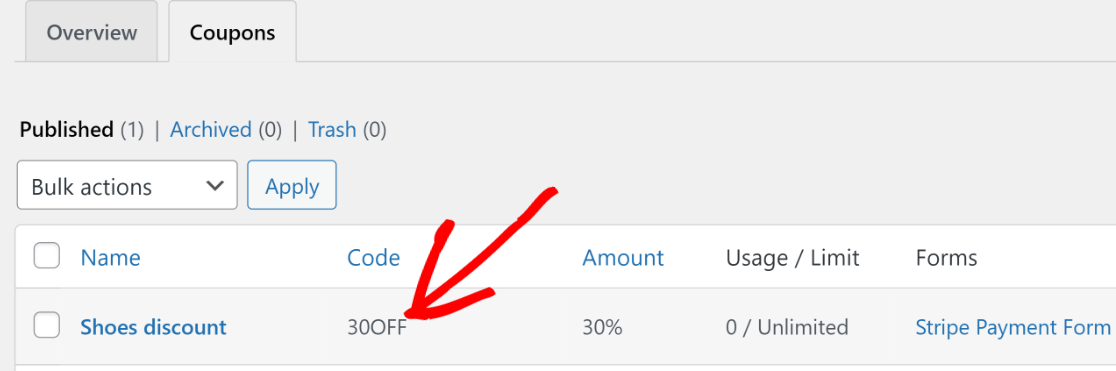The width and height of the screenshot is (1116, 371).
Task: Select the Coupons tab
Action: pos(232,32)
